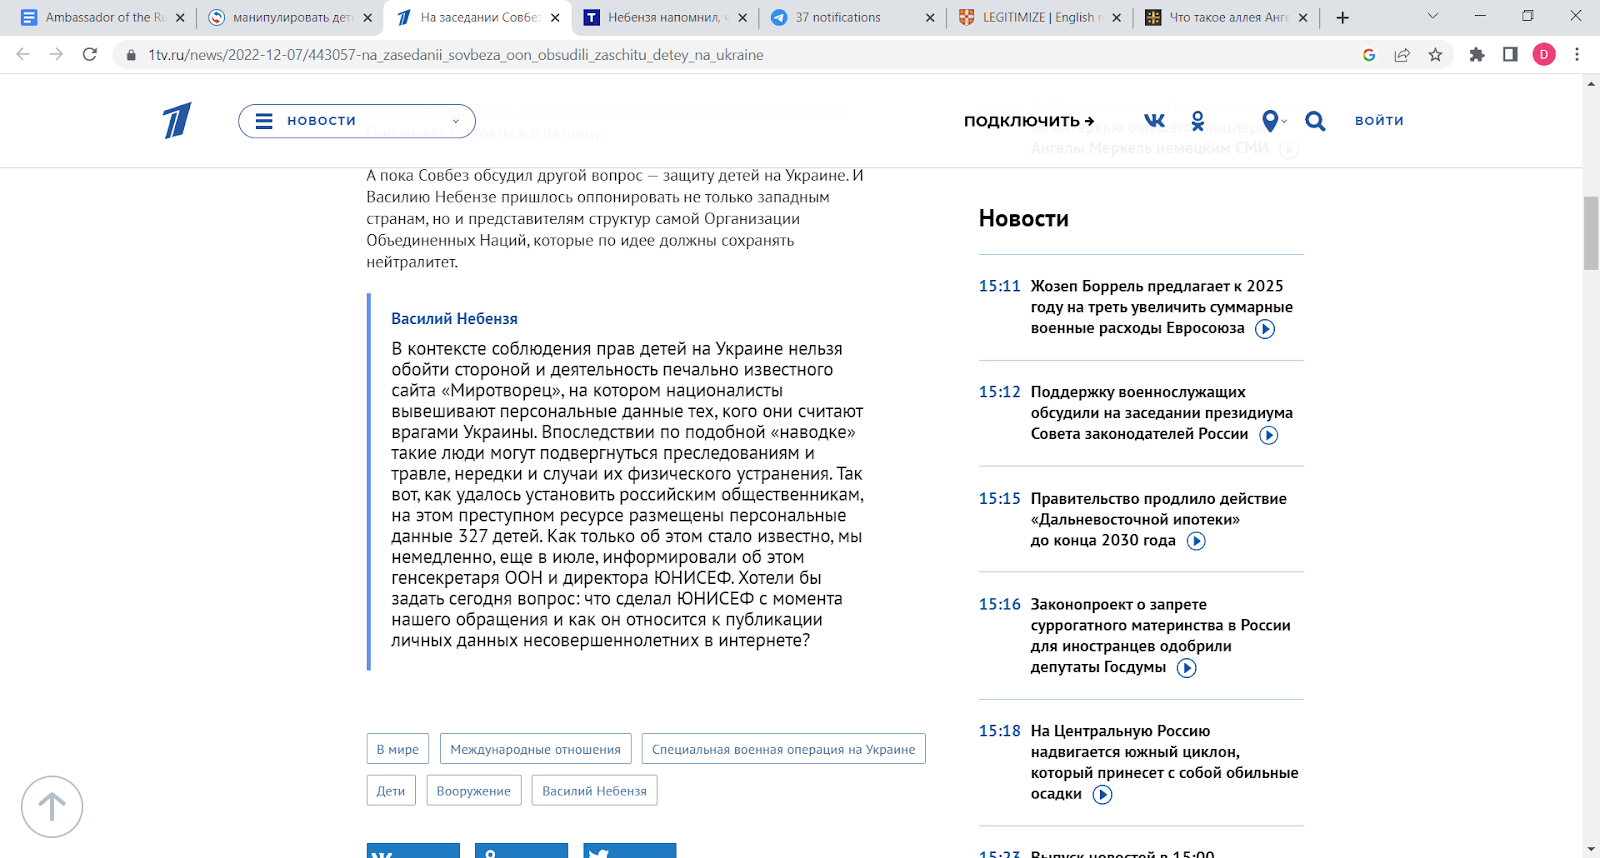Click the 'Василий Небензя' tag
This screenshot has height=858, width=1600.
[594, 790]
